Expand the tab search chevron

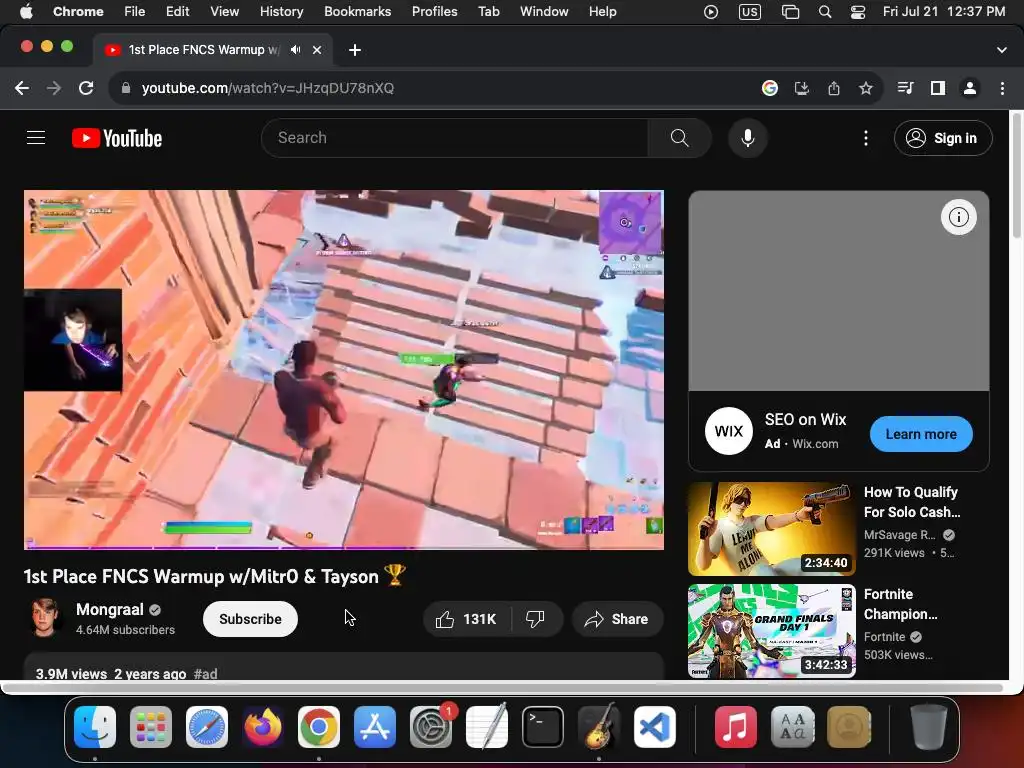(x=1002, y=50)
